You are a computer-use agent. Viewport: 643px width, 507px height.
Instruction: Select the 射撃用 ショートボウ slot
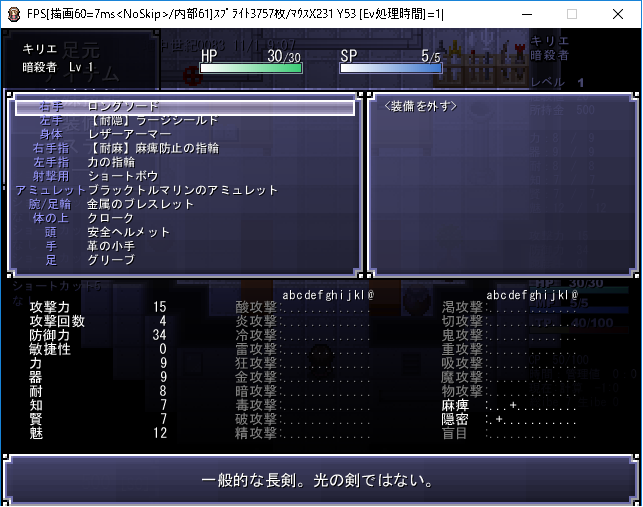click(x=185, y=176)
